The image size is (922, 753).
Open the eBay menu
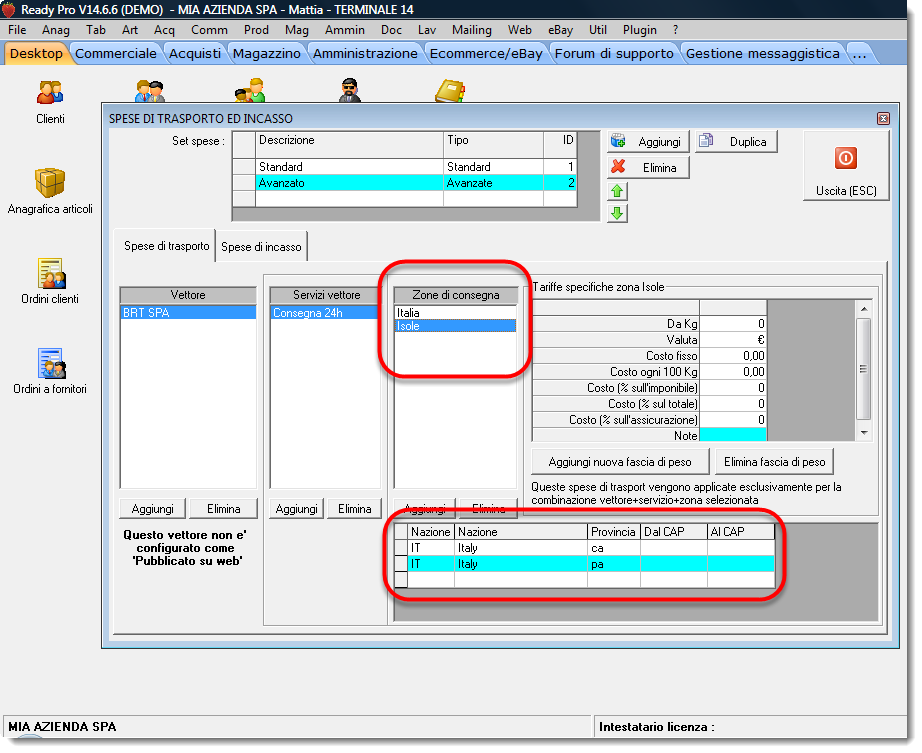tap(560, 30)
